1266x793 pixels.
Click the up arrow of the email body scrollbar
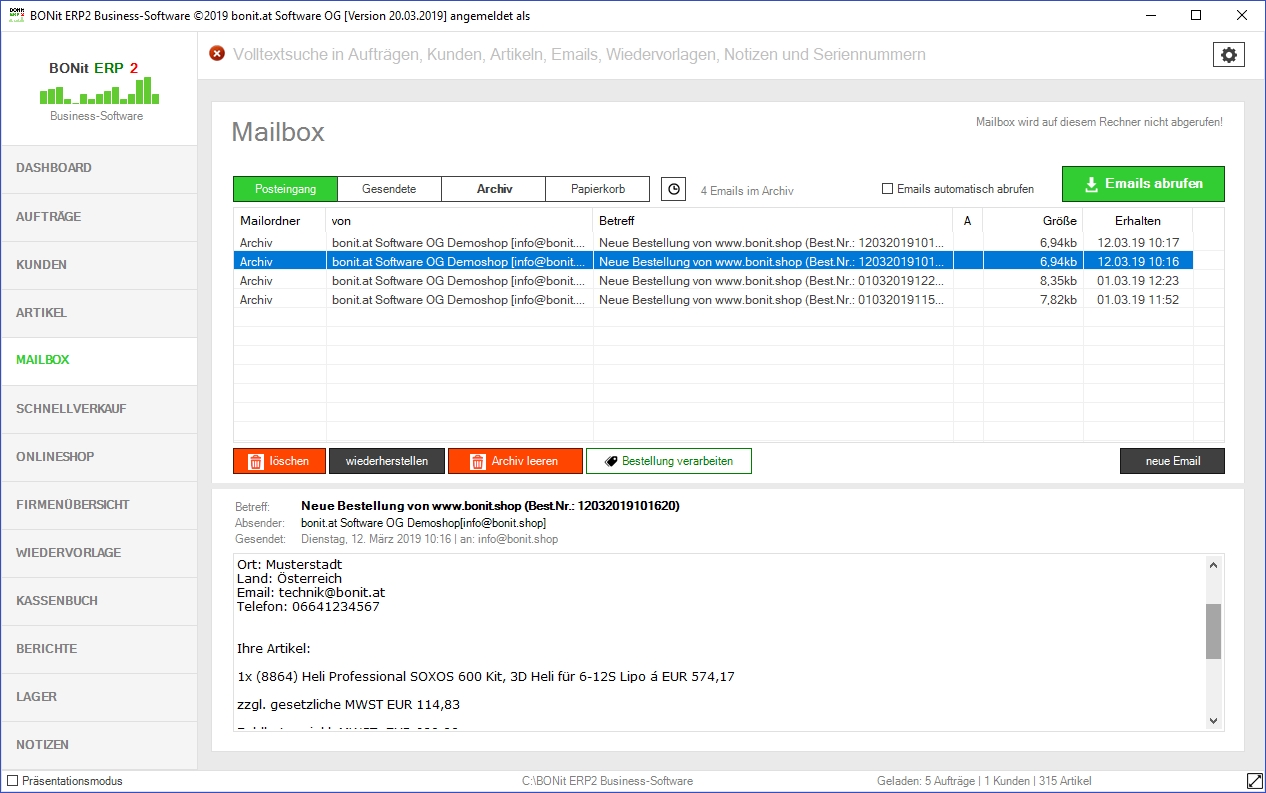(1214, 565)
